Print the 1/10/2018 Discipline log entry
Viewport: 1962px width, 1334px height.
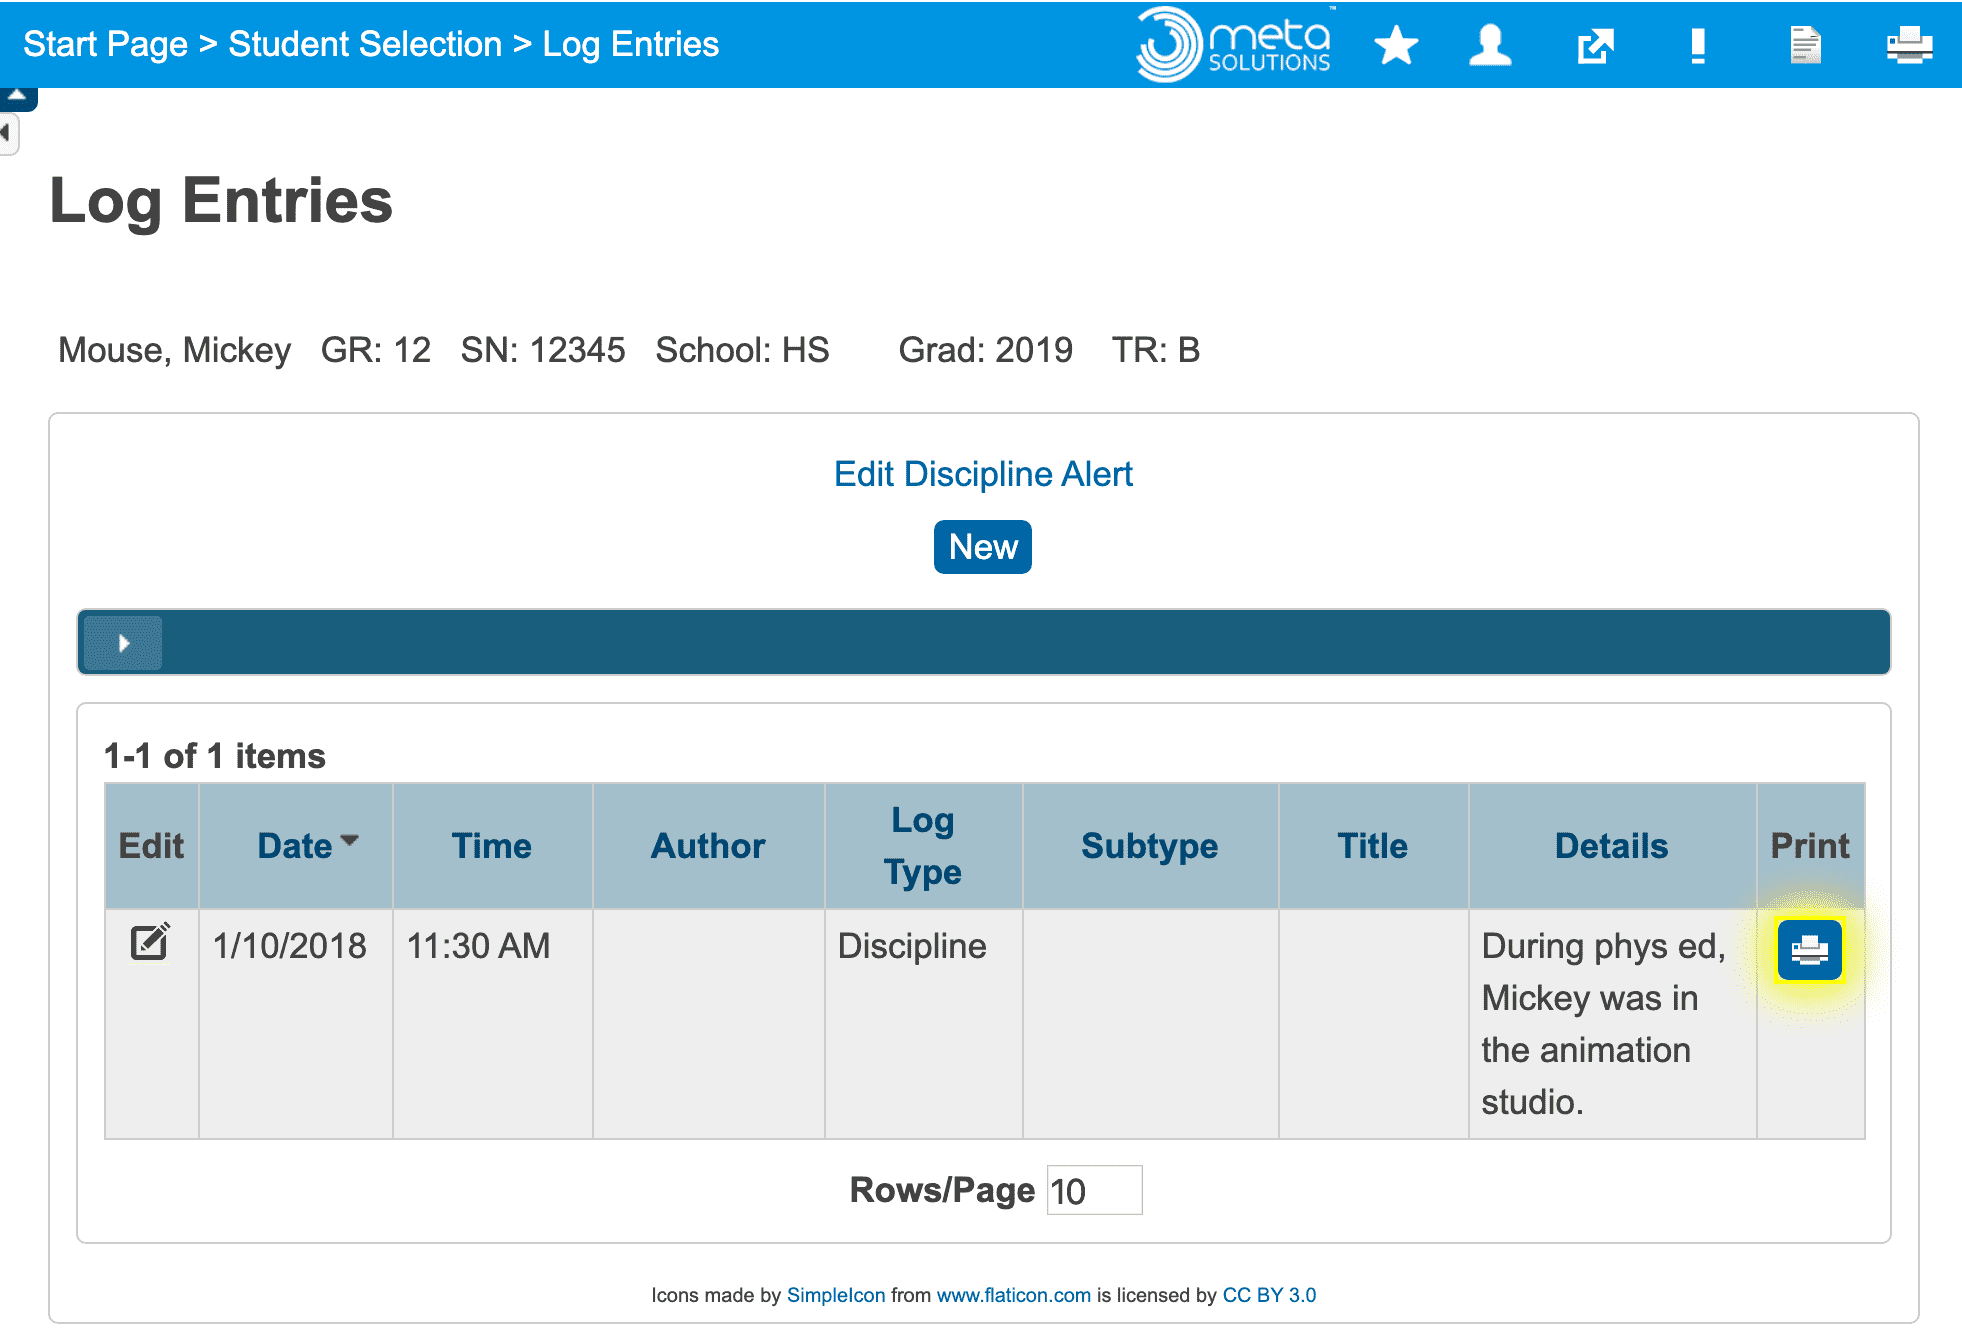pyautogui.click(x=1810, y=949)
